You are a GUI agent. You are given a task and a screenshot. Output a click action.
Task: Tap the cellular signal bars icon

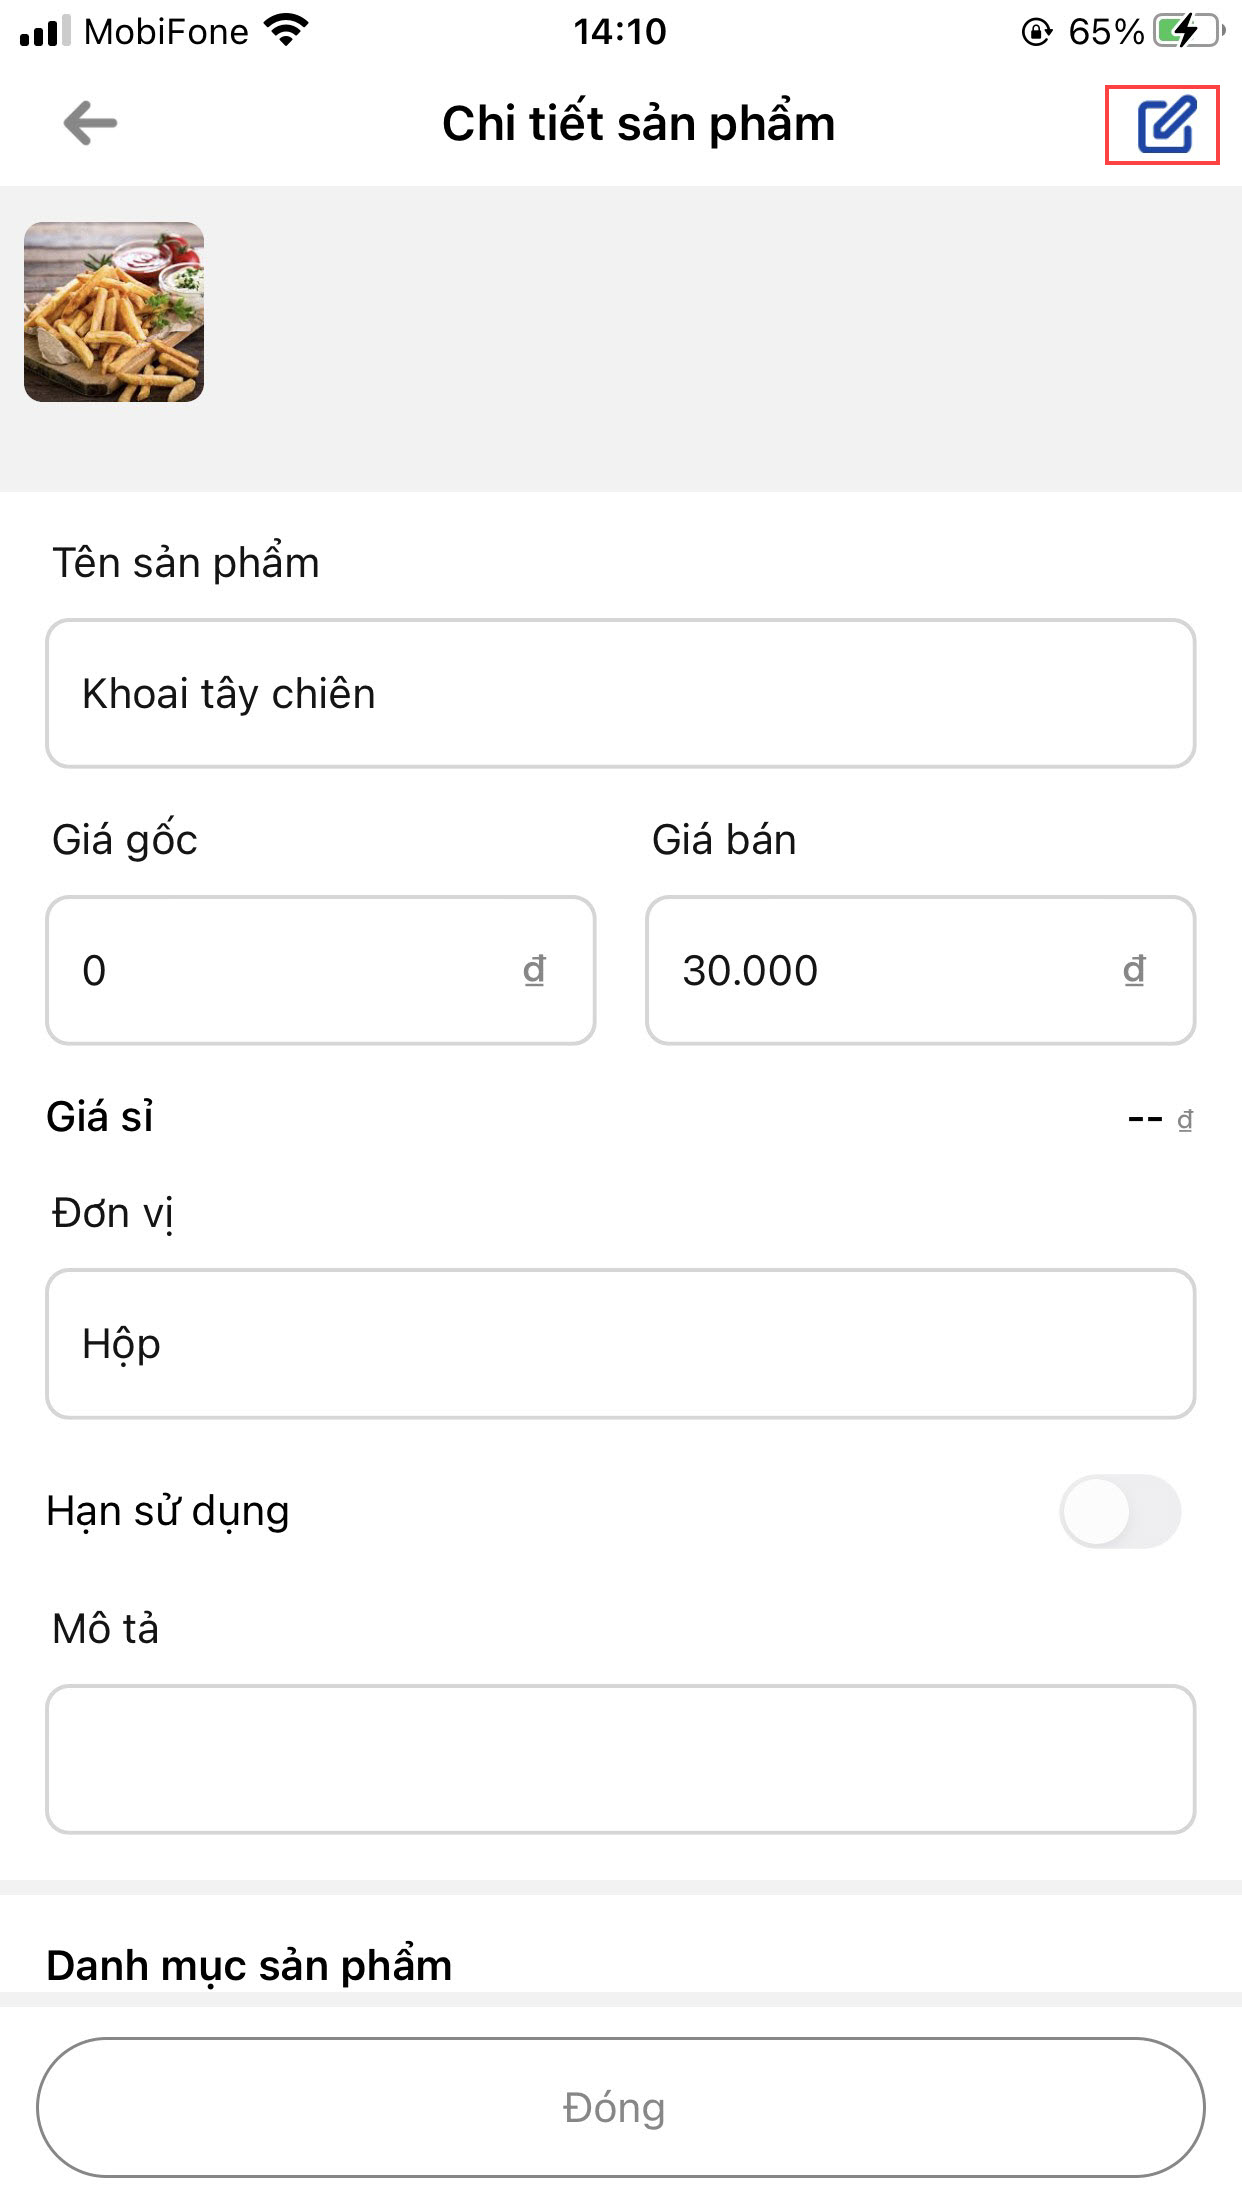coord(45,31)
